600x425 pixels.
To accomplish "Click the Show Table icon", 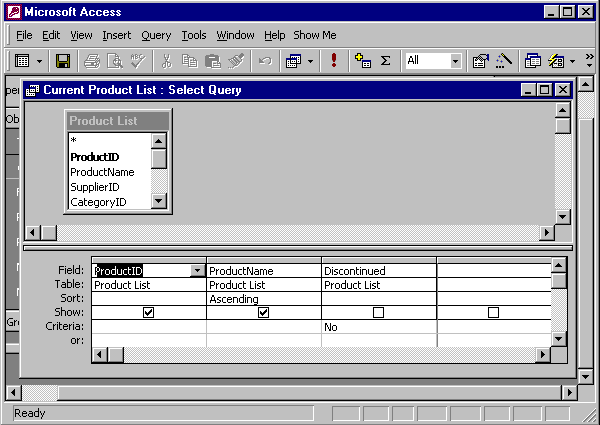I will (363, 61).
